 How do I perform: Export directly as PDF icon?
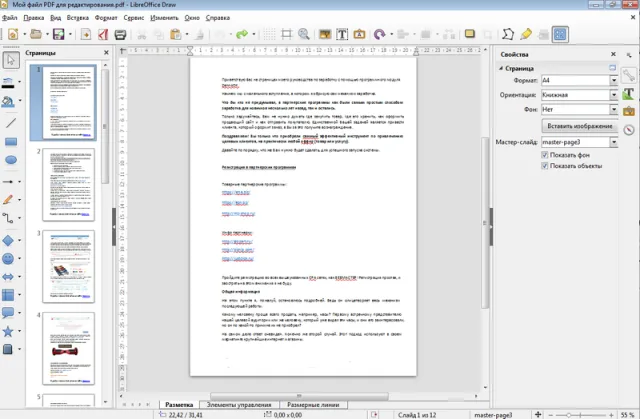(x=103, y=34)
